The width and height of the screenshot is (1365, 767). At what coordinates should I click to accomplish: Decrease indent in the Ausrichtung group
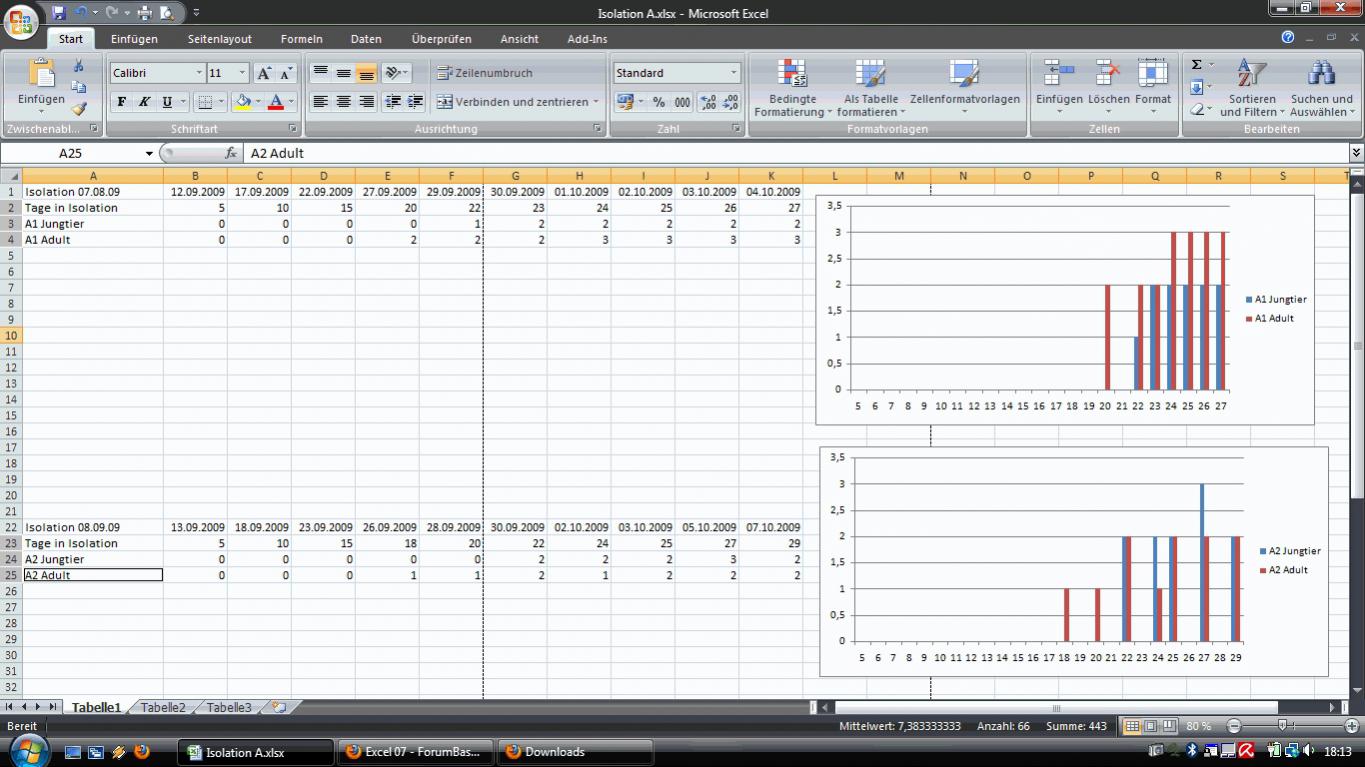click(393, 102)
